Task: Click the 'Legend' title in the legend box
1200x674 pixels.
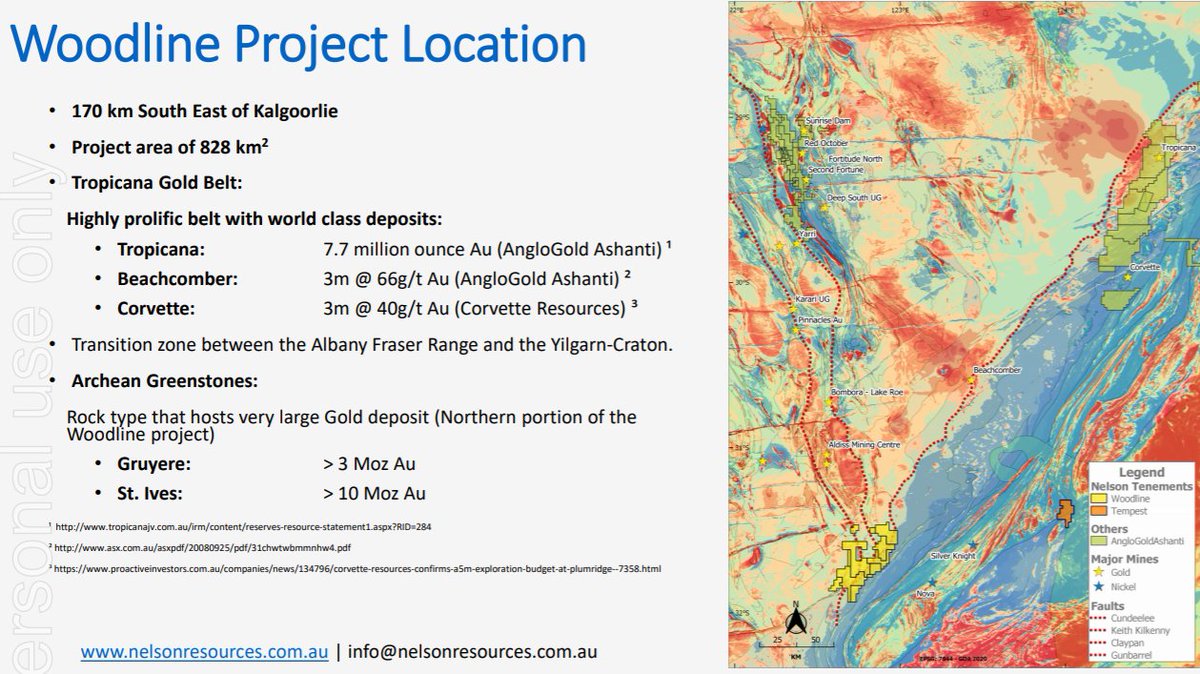Action: point(1141,472)
